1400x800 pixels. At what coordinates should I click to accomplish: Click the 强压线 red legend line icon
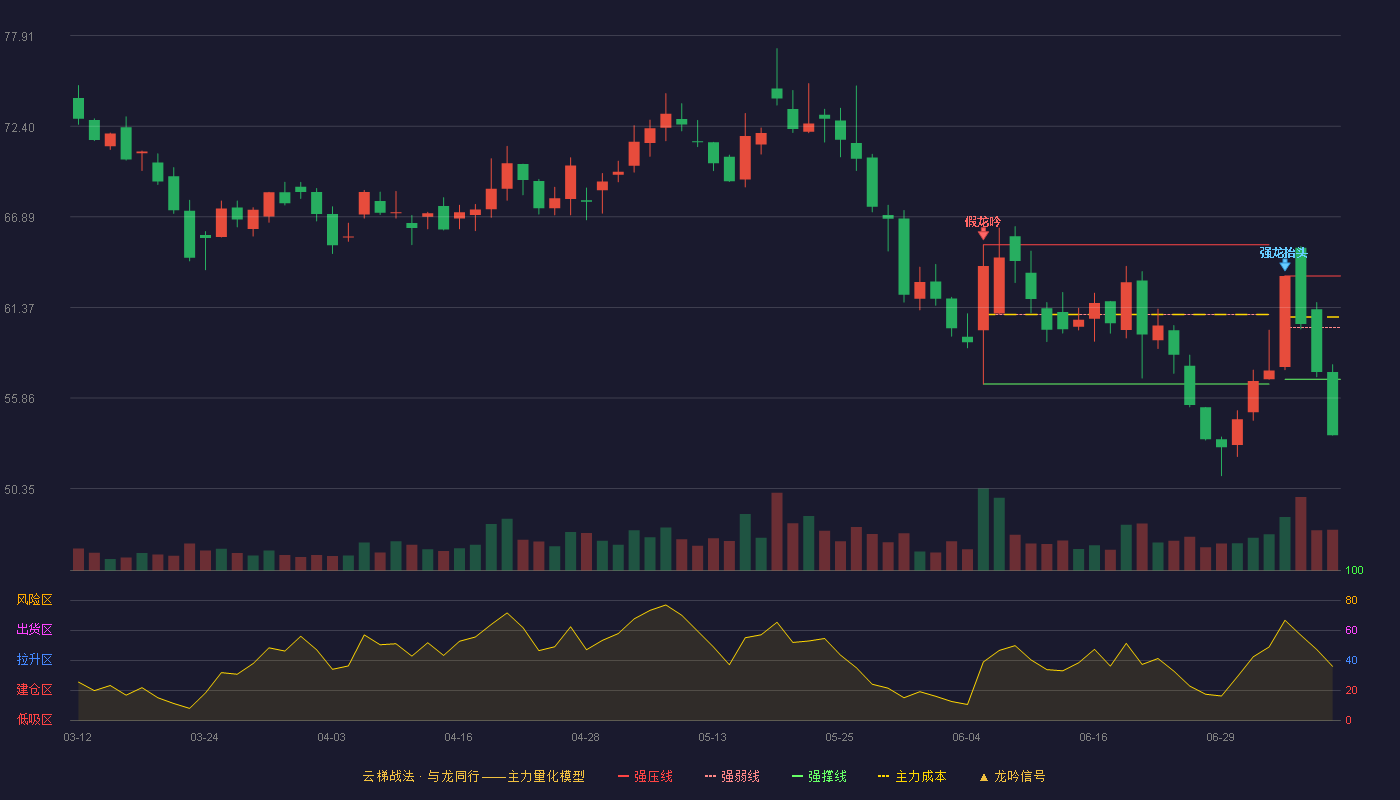coord(624,776)
